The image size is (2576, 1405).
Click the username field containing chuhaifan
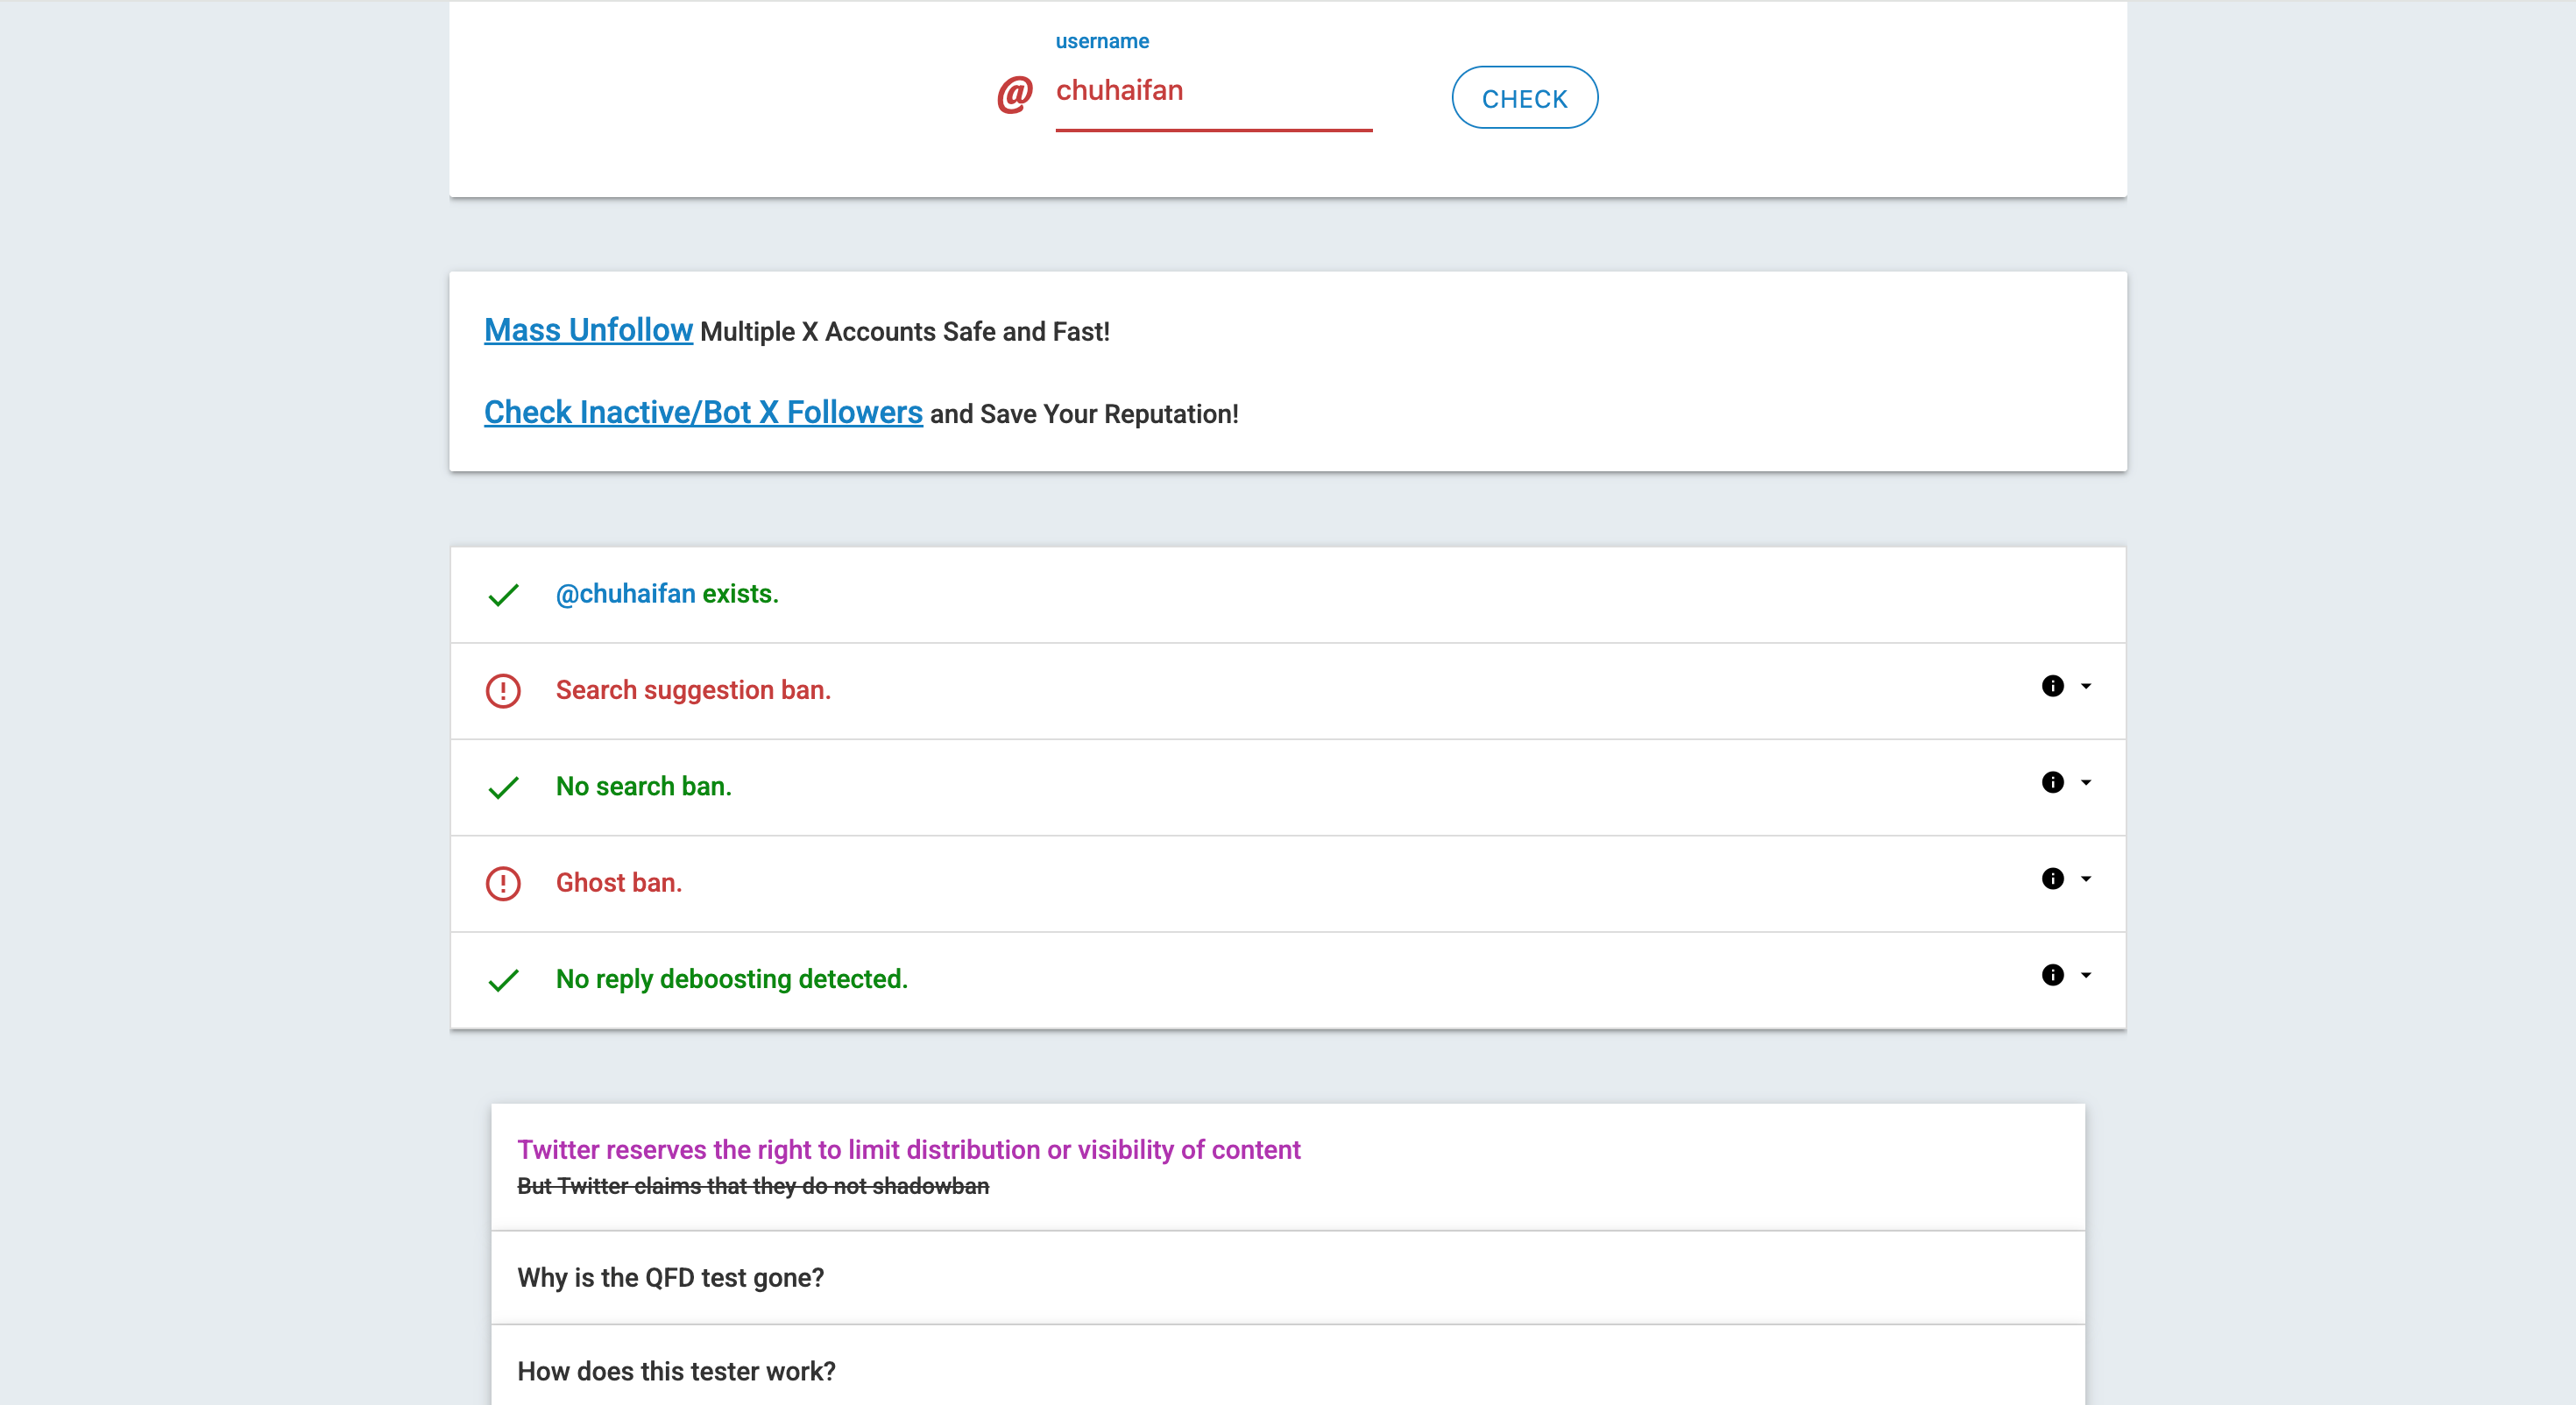1212,92
